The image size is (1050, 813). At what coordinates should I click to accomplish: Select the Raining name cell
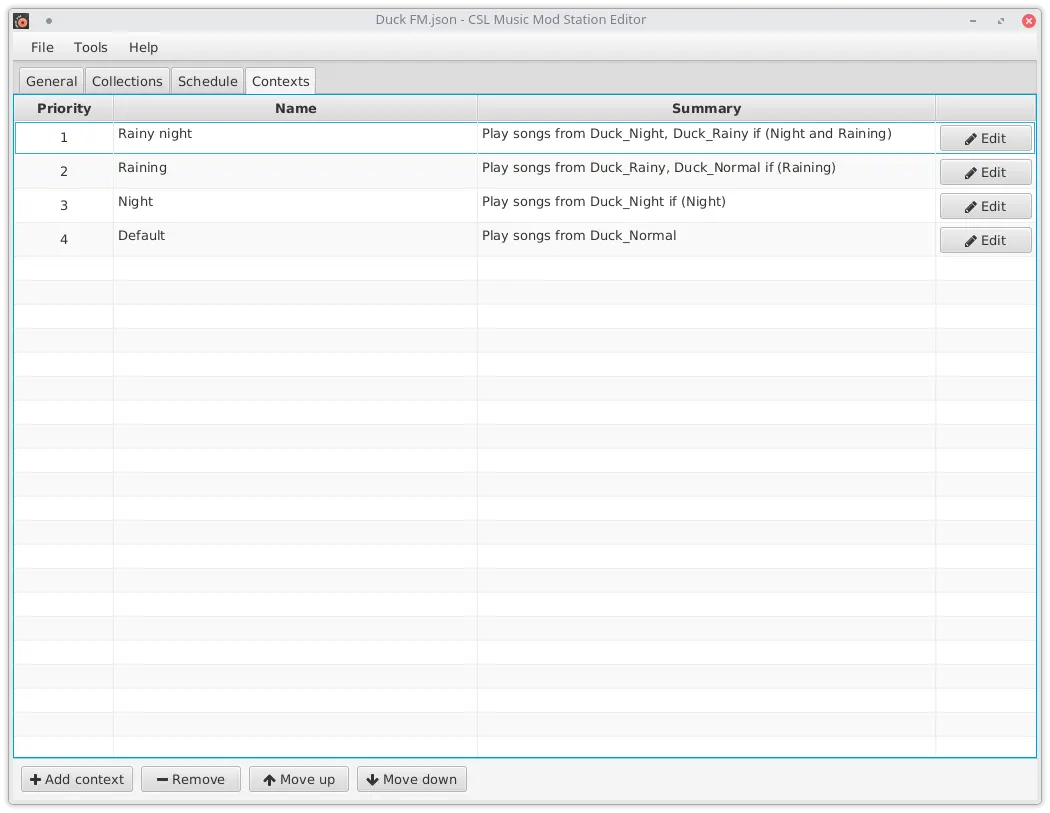point(295,172)
